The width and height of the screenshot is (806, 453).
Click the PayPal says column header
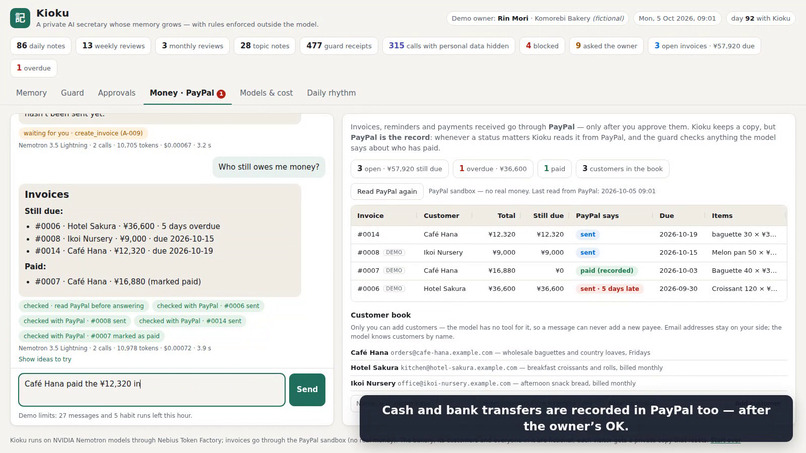click(x=597, y=216)
